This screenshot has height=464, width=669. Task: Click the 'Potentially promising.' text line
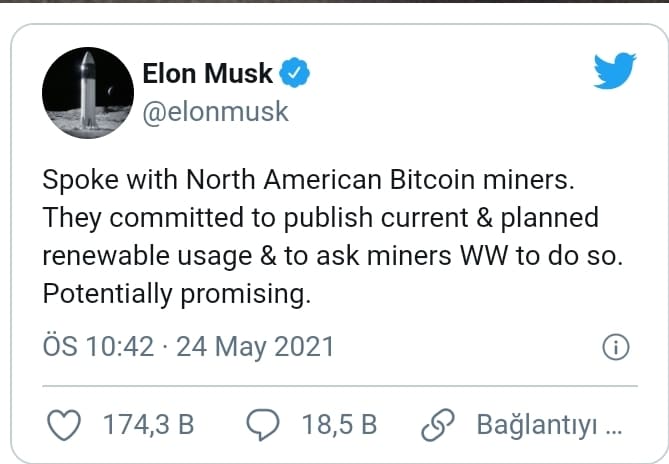coord(177,294)
